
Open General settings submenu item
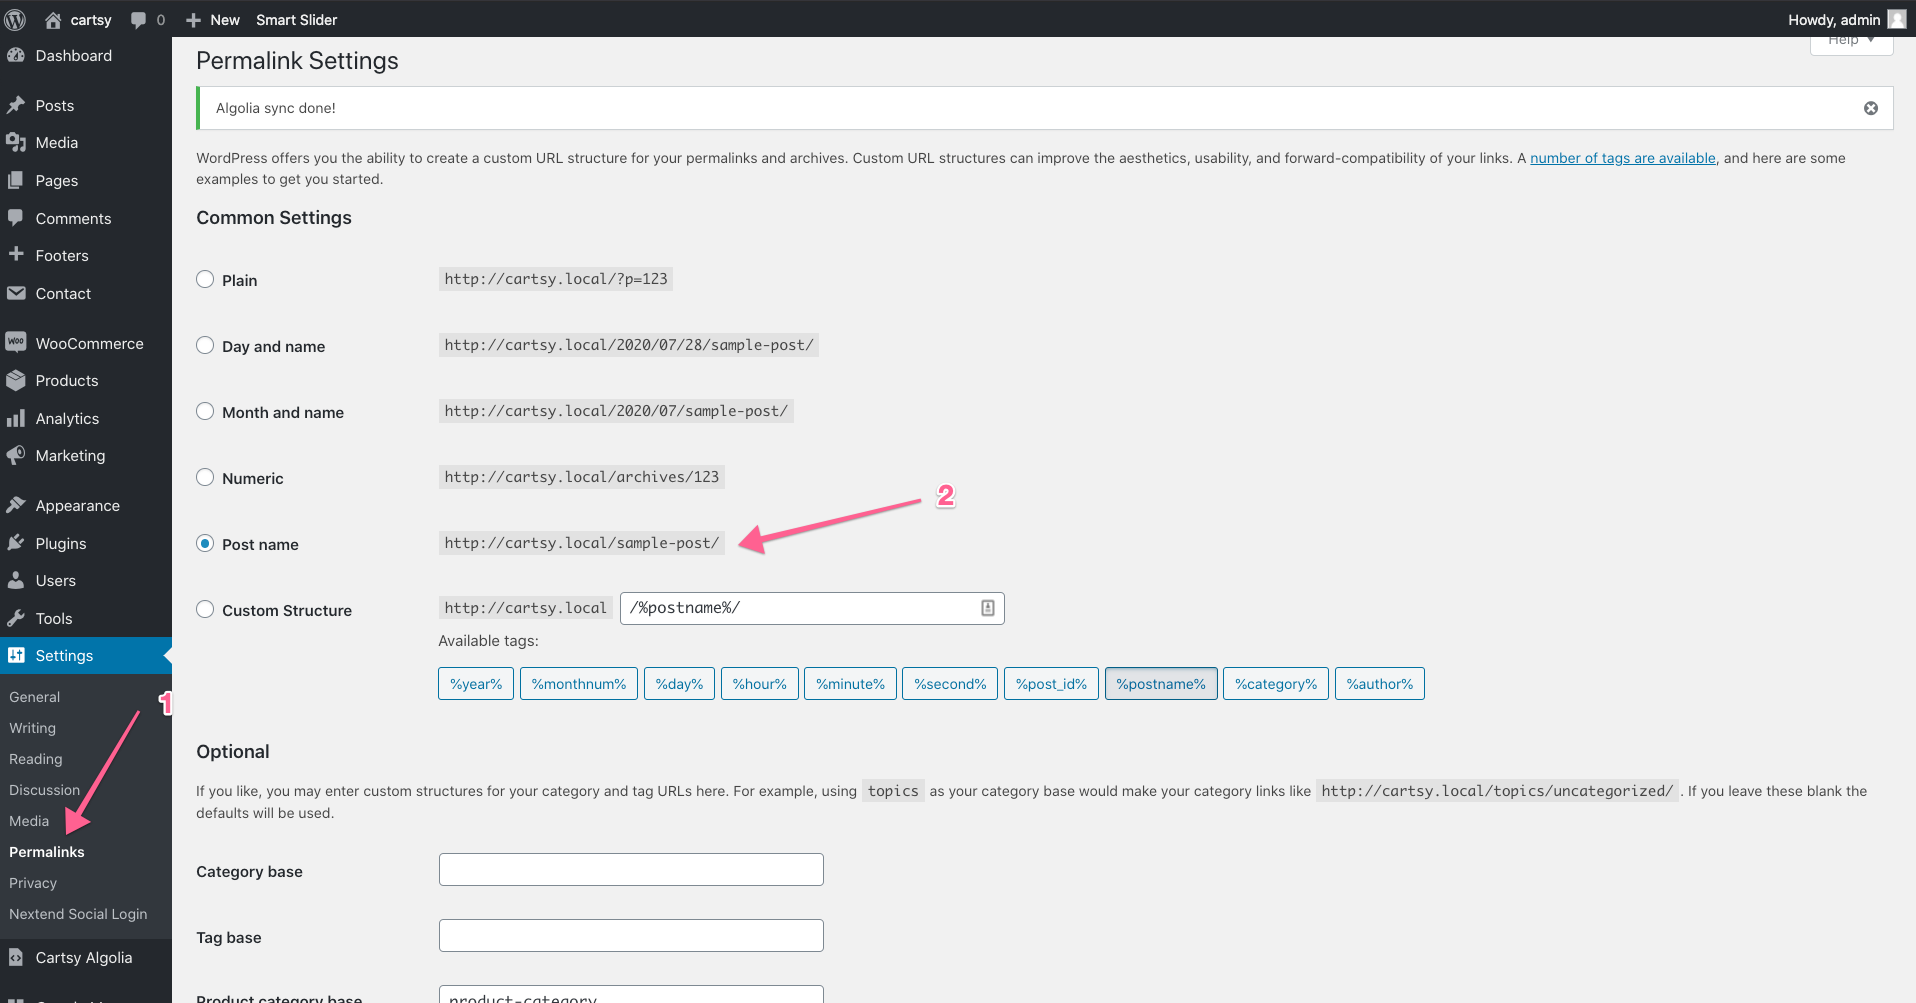click(x=35, y=697)
